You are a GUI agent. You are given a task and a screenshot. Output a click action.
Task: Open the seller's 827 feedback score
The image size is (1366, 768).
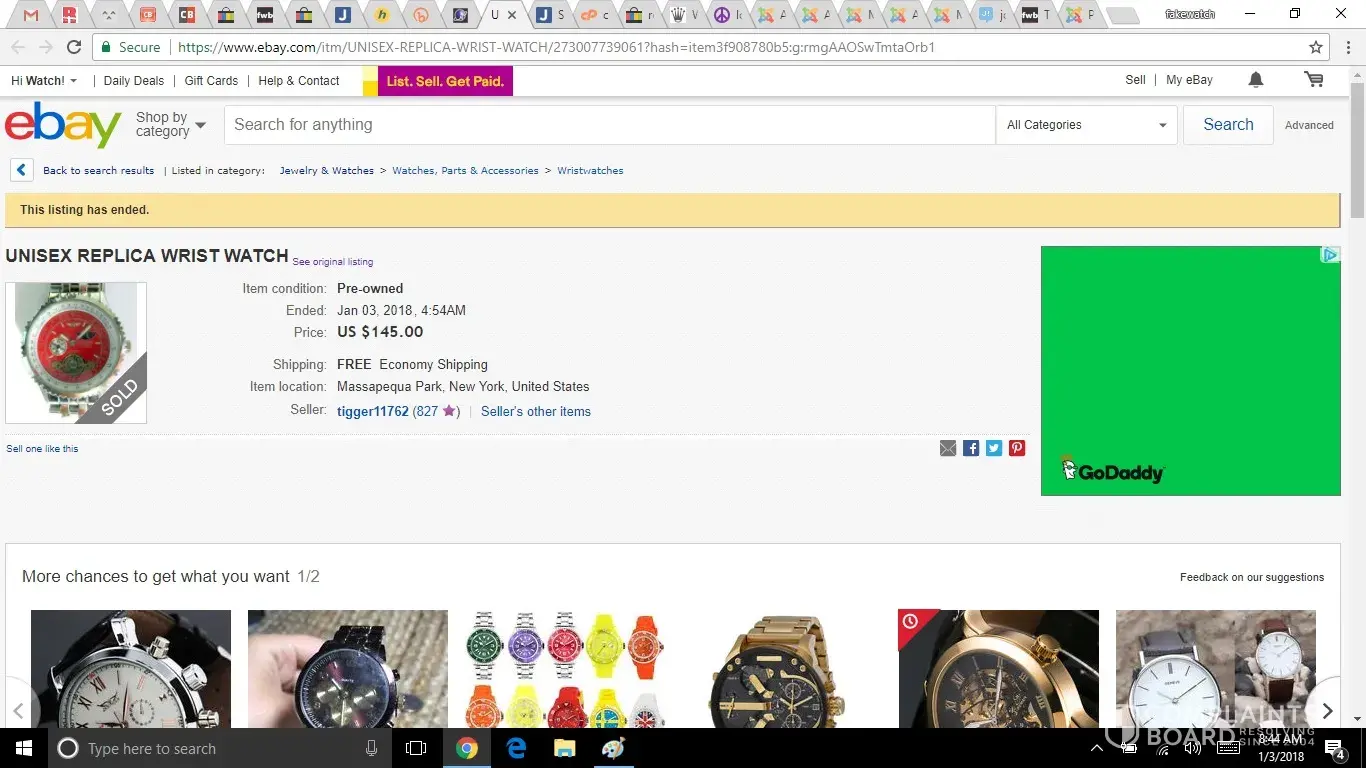click(x=426, y=411)
